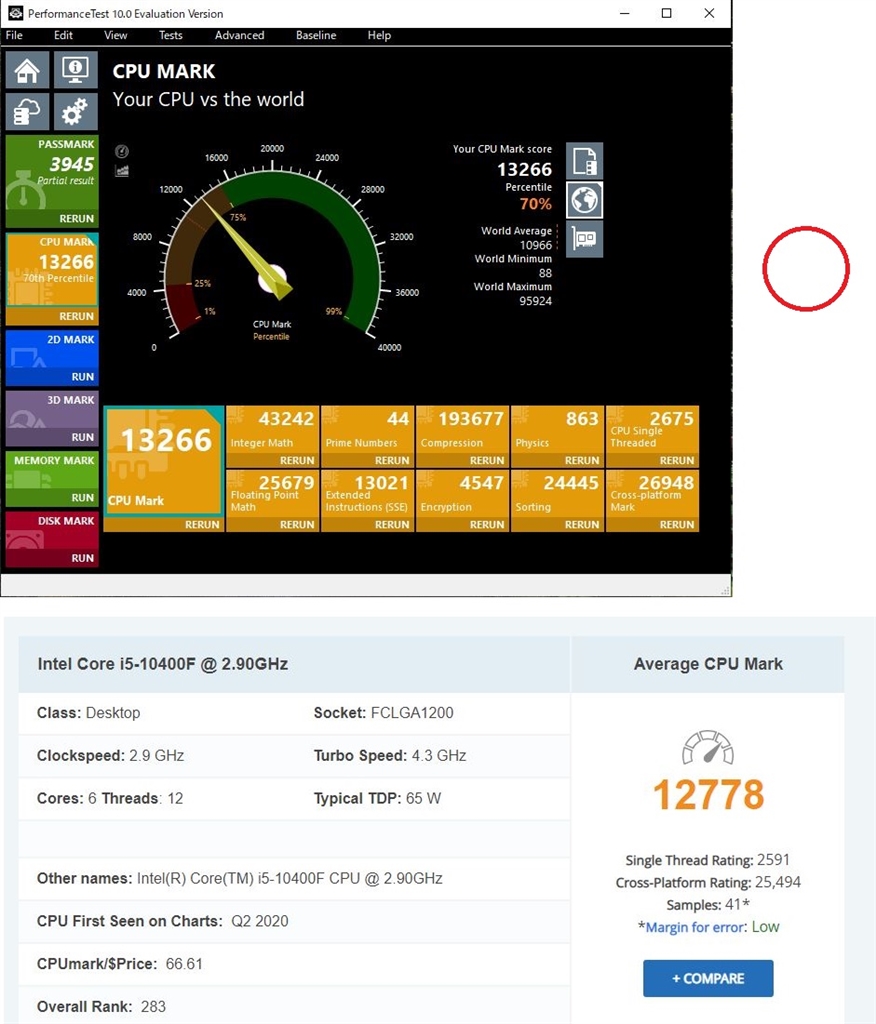Click the World Maximum value 95924
Image resolution: width=876 pixels, height=1024 pixels.
tap(536, 301)
